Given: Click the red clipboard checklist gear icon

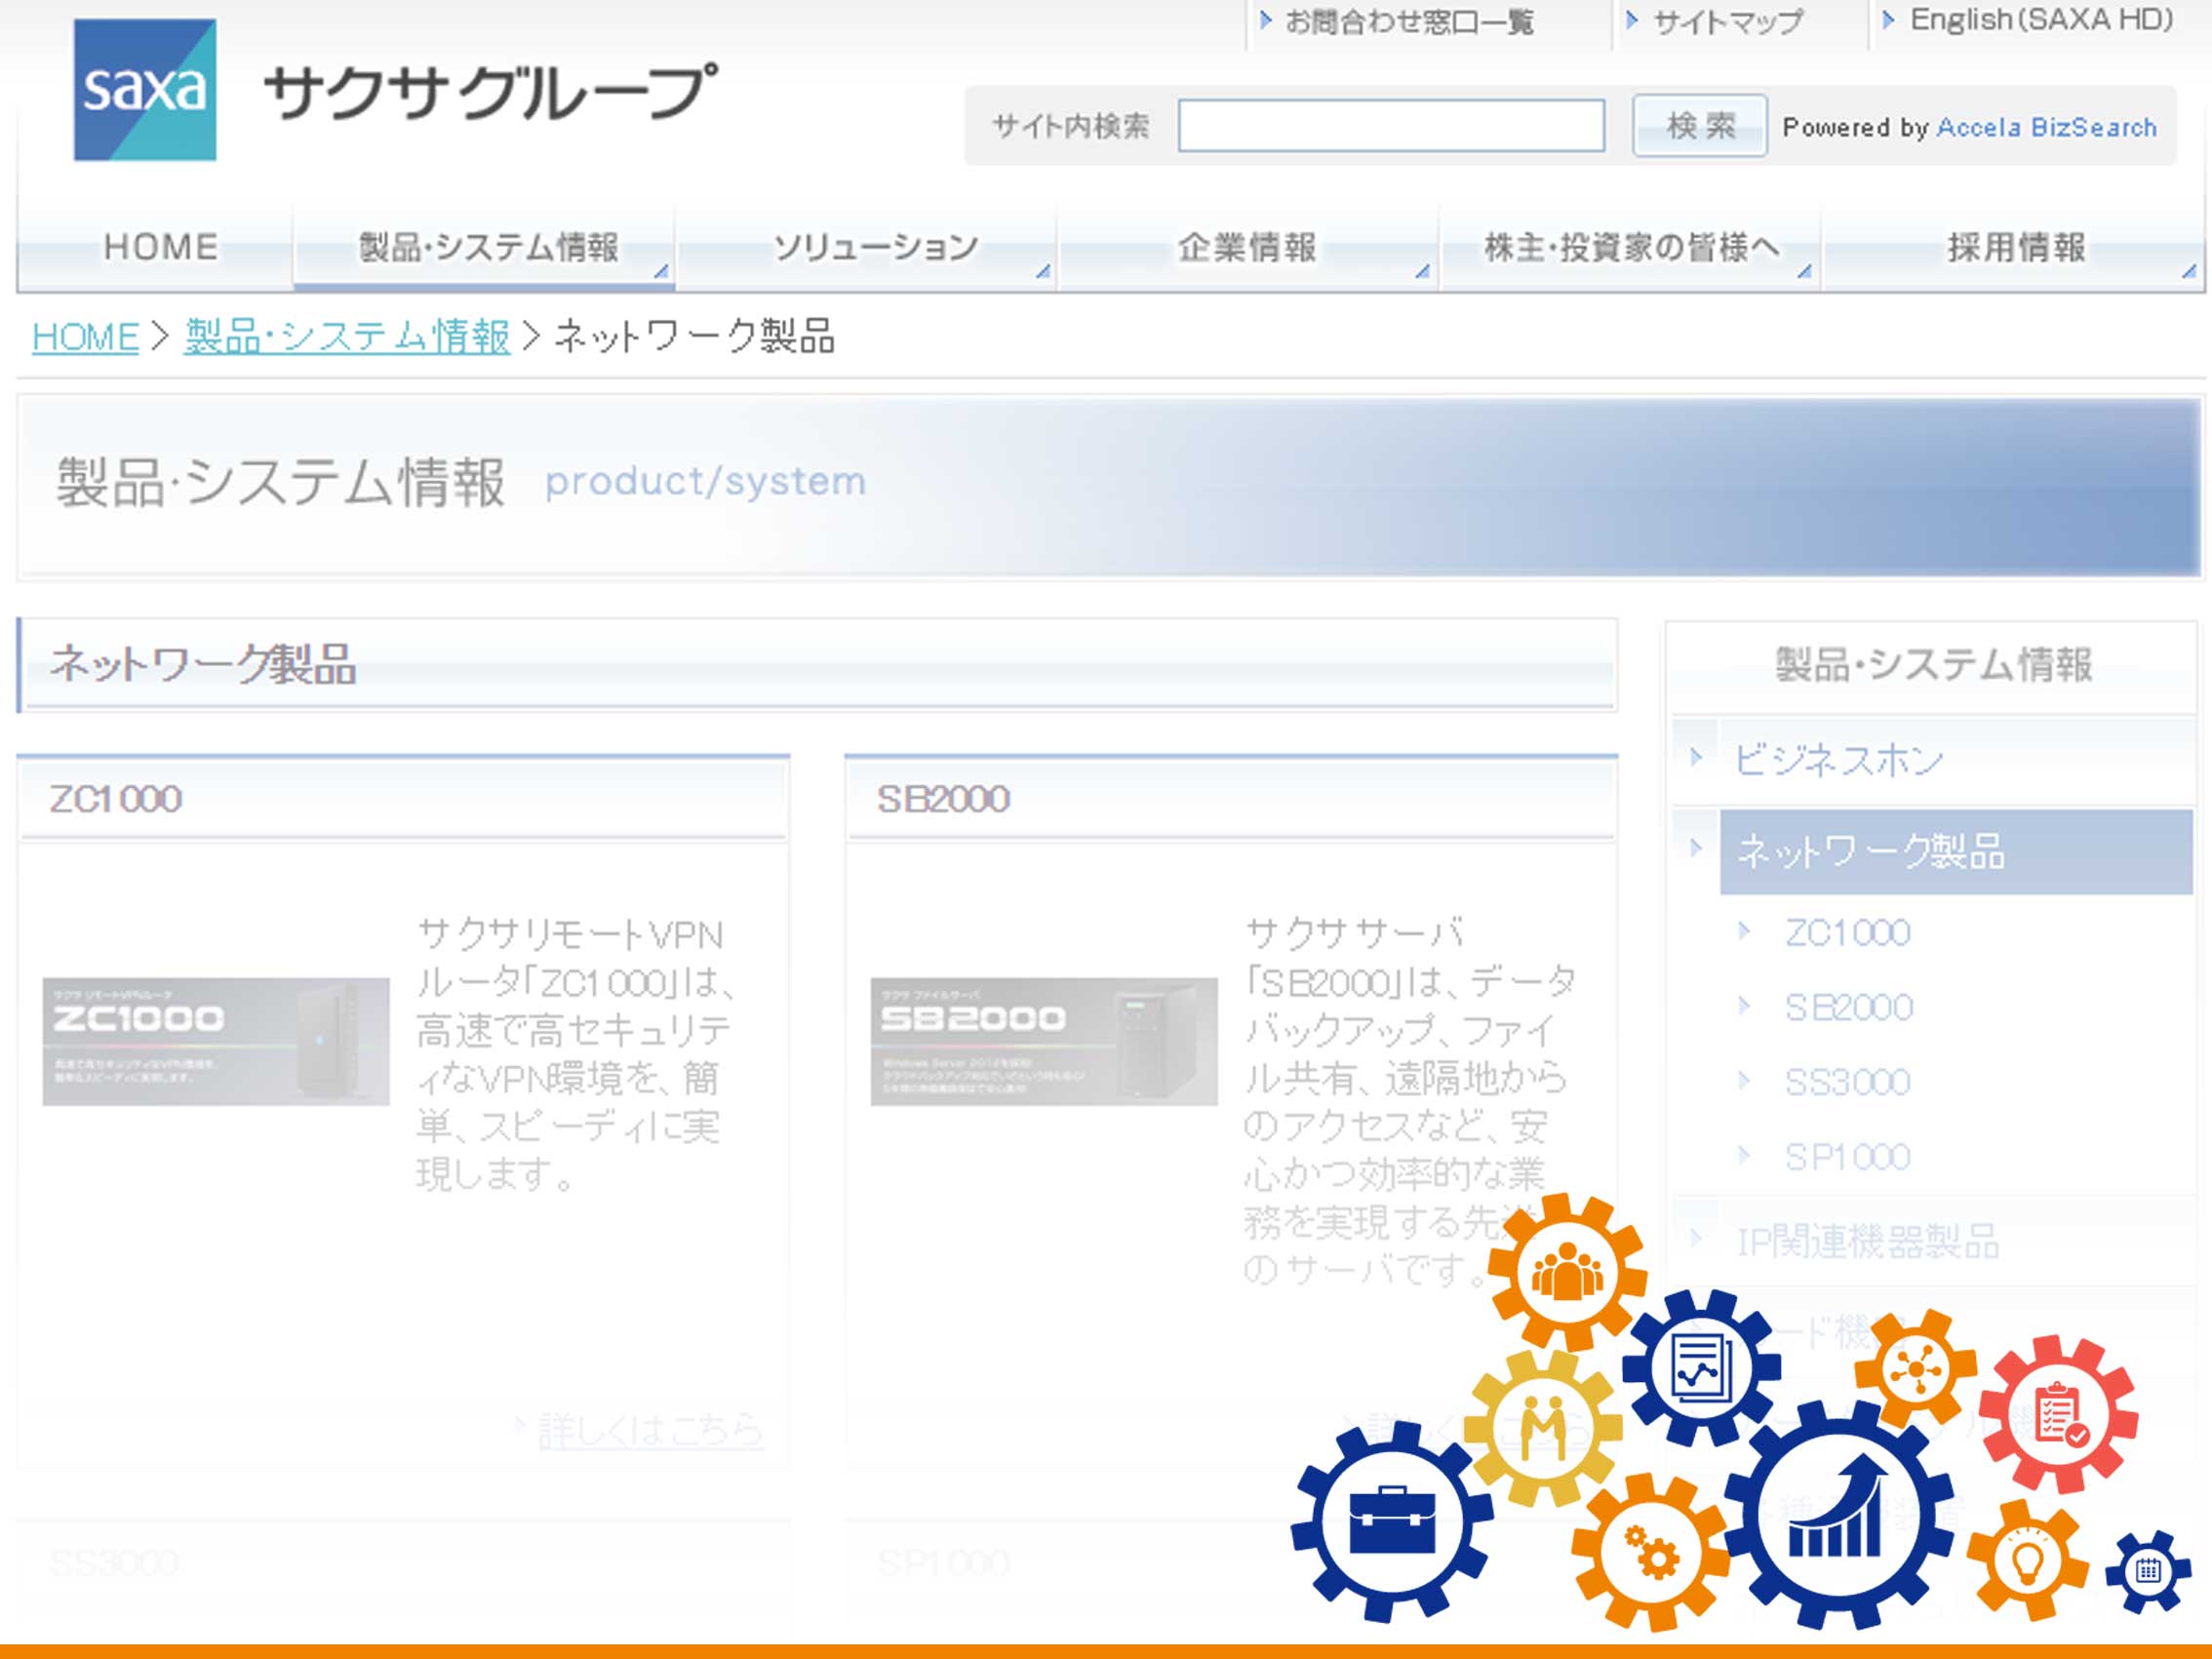Looking at the screenshot, I should pos(2057,1414).
